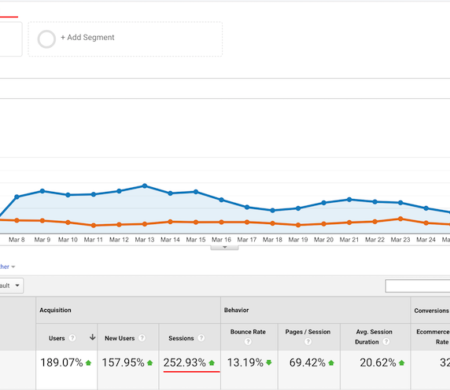Click the Sessions help question icon

pos(201,338)
